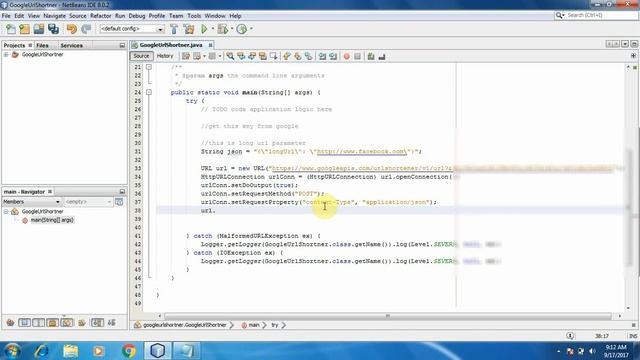Jump to Next Bookmark icon
The width and height of the screenshot is (640, 360).
(x=298, y=56)
